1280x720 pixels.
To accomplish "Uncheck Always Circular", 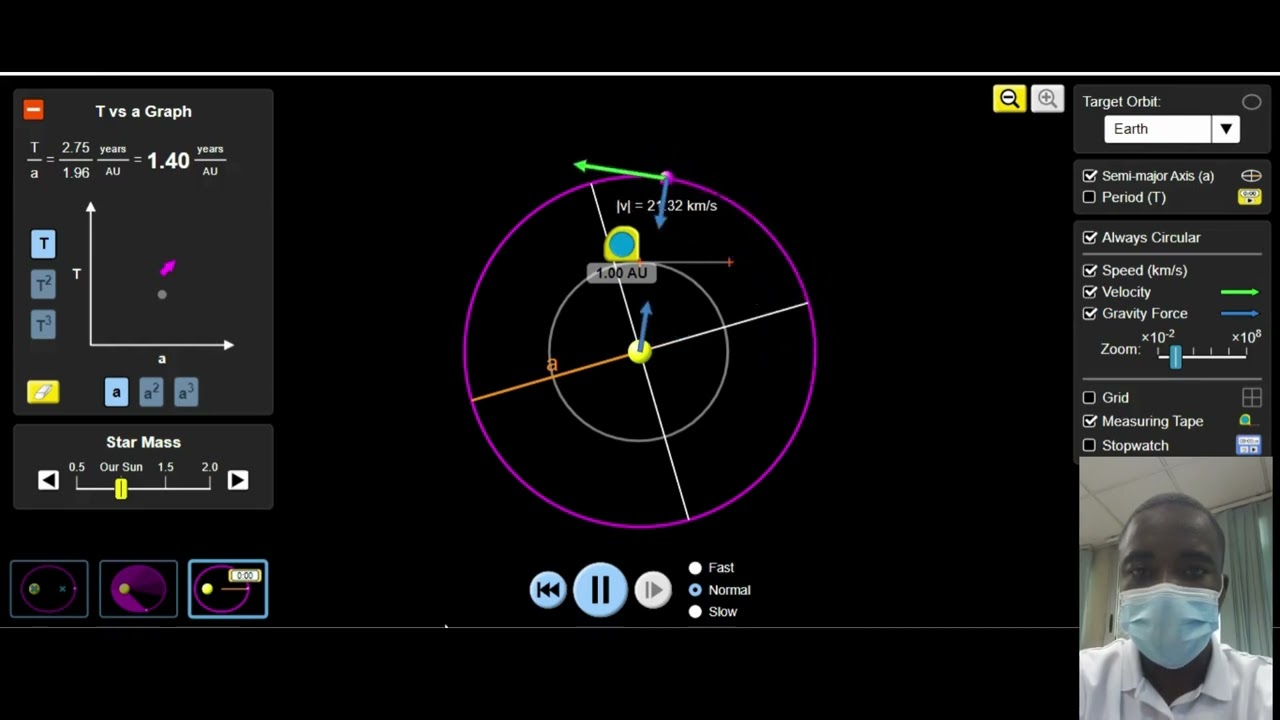I will 1090,238.
